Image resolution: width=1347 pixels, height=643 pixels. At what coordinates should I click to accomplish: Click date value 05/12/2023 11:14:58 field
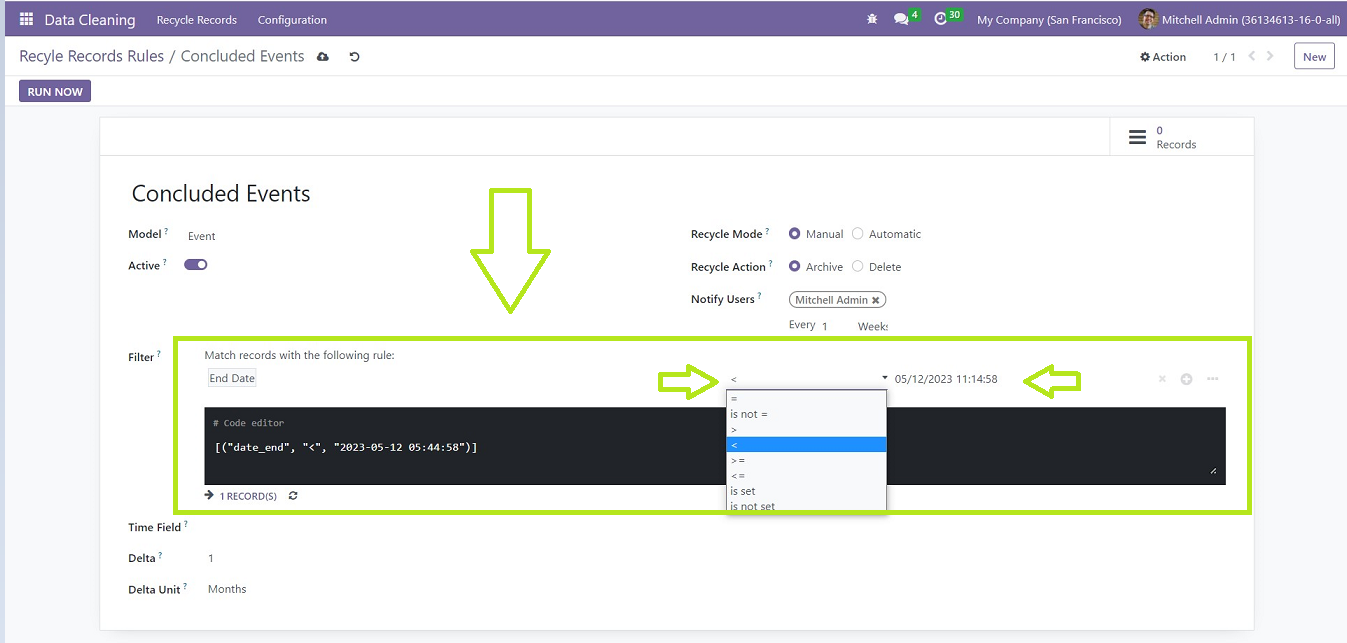click(946, 379)
